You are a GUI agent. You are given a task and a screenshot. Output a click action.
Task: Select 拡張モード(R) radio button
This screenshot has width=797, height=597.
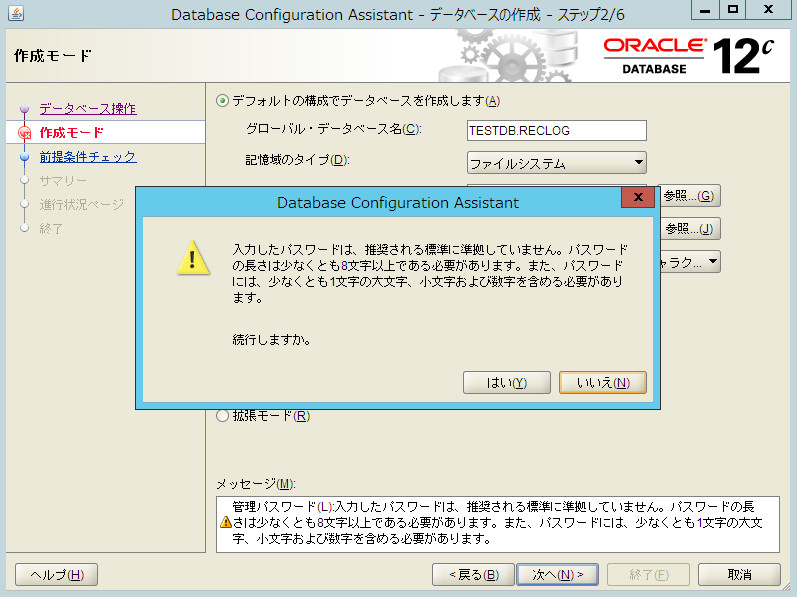(x=222, y=416)
